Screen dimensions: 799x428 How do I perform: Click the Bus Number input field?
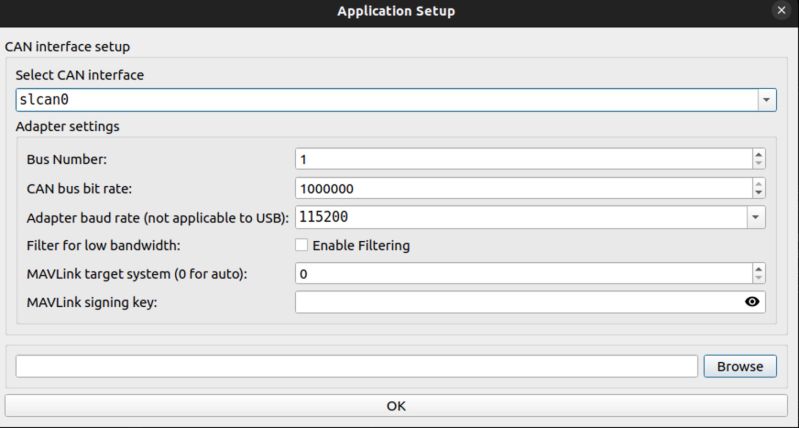tap(523, 159)
